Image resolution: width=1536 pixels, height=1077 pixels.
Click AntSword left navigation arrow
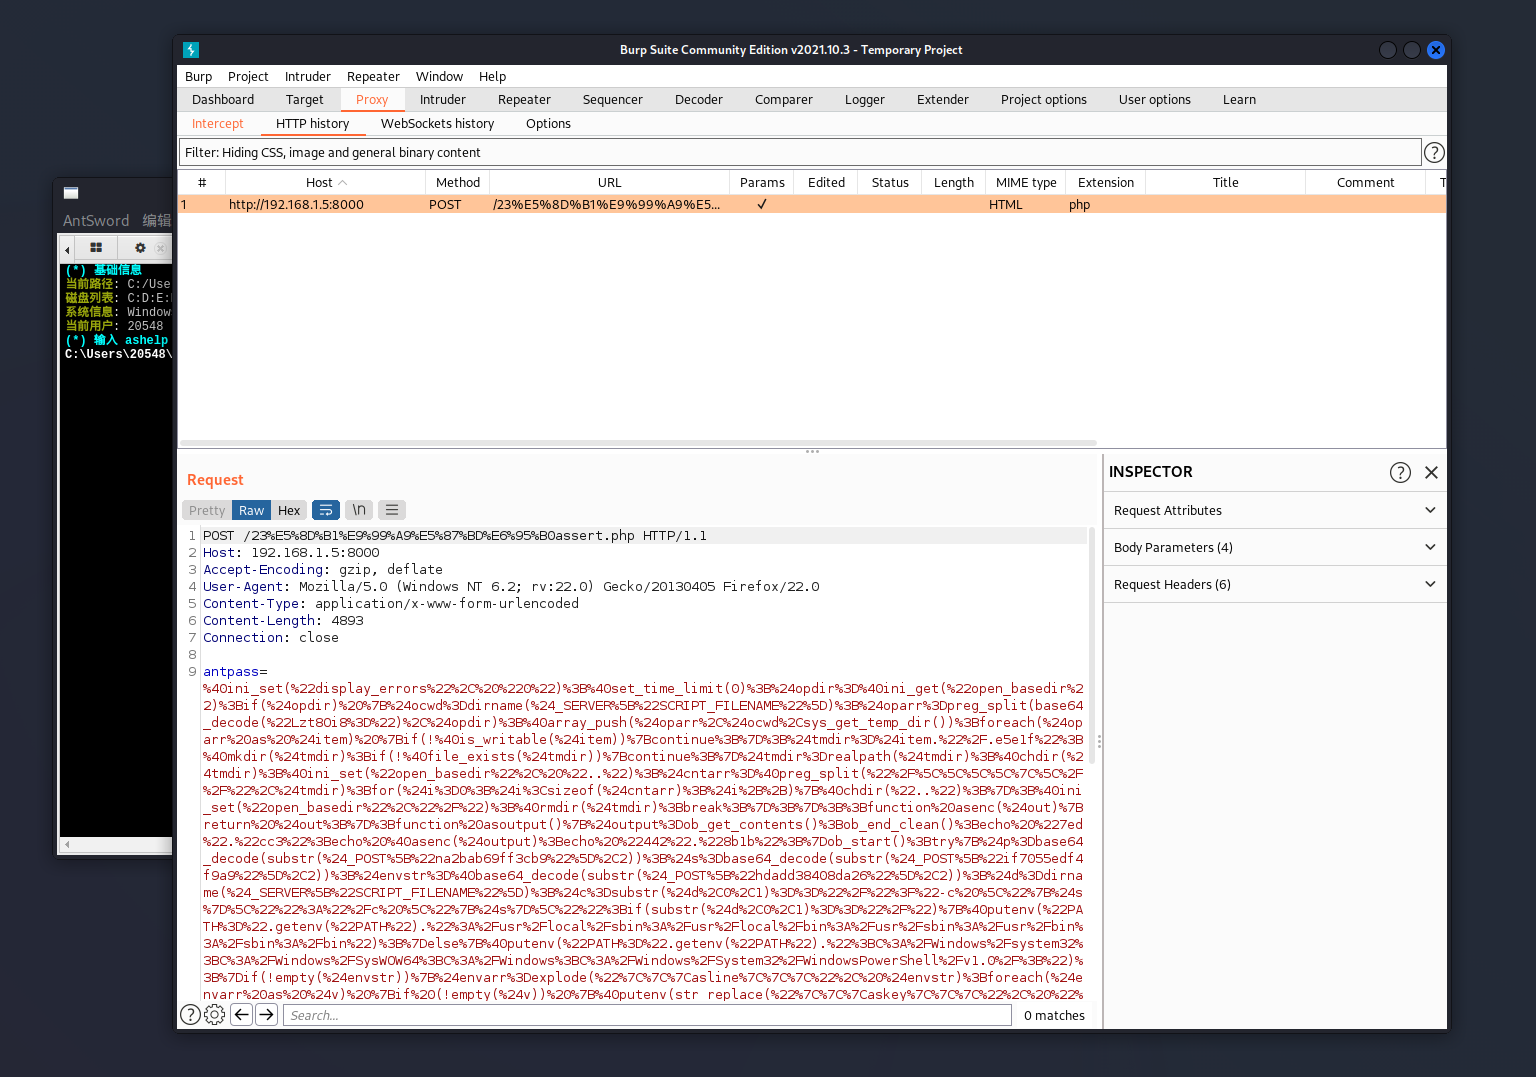click(x=67, y=249)
